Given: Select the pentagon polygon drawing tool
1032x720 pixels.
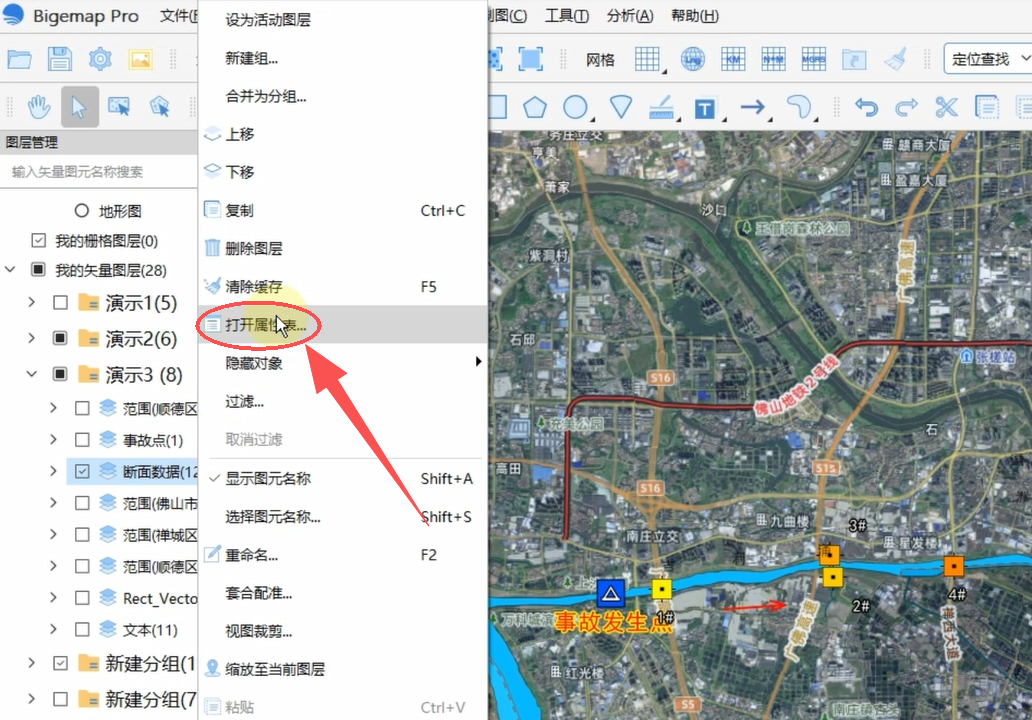Looking at the screenshot, I should click(534, 107).
